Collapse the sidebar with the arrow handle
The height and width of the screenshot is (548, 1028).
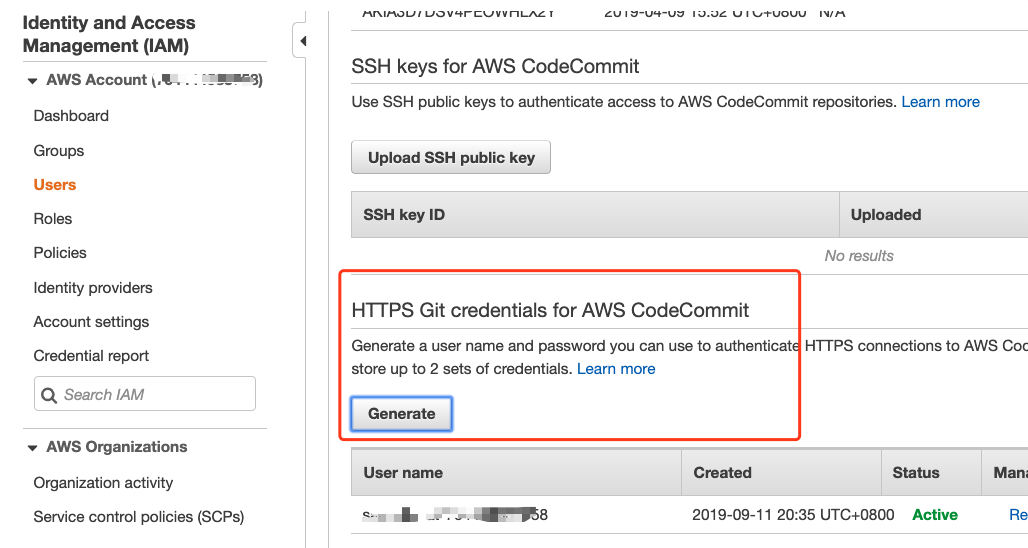click(x=301, y=41)
